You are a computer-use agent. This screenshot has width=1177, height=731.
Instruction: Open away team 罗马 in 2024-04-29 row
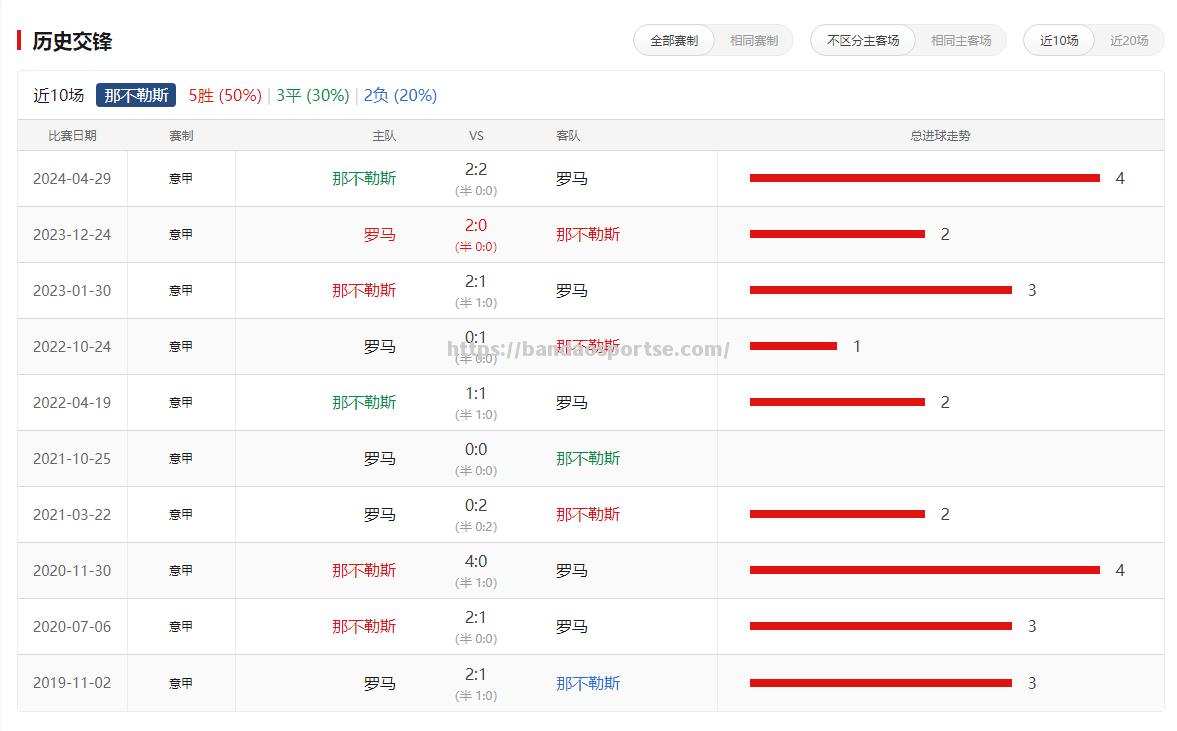[571, 179]
